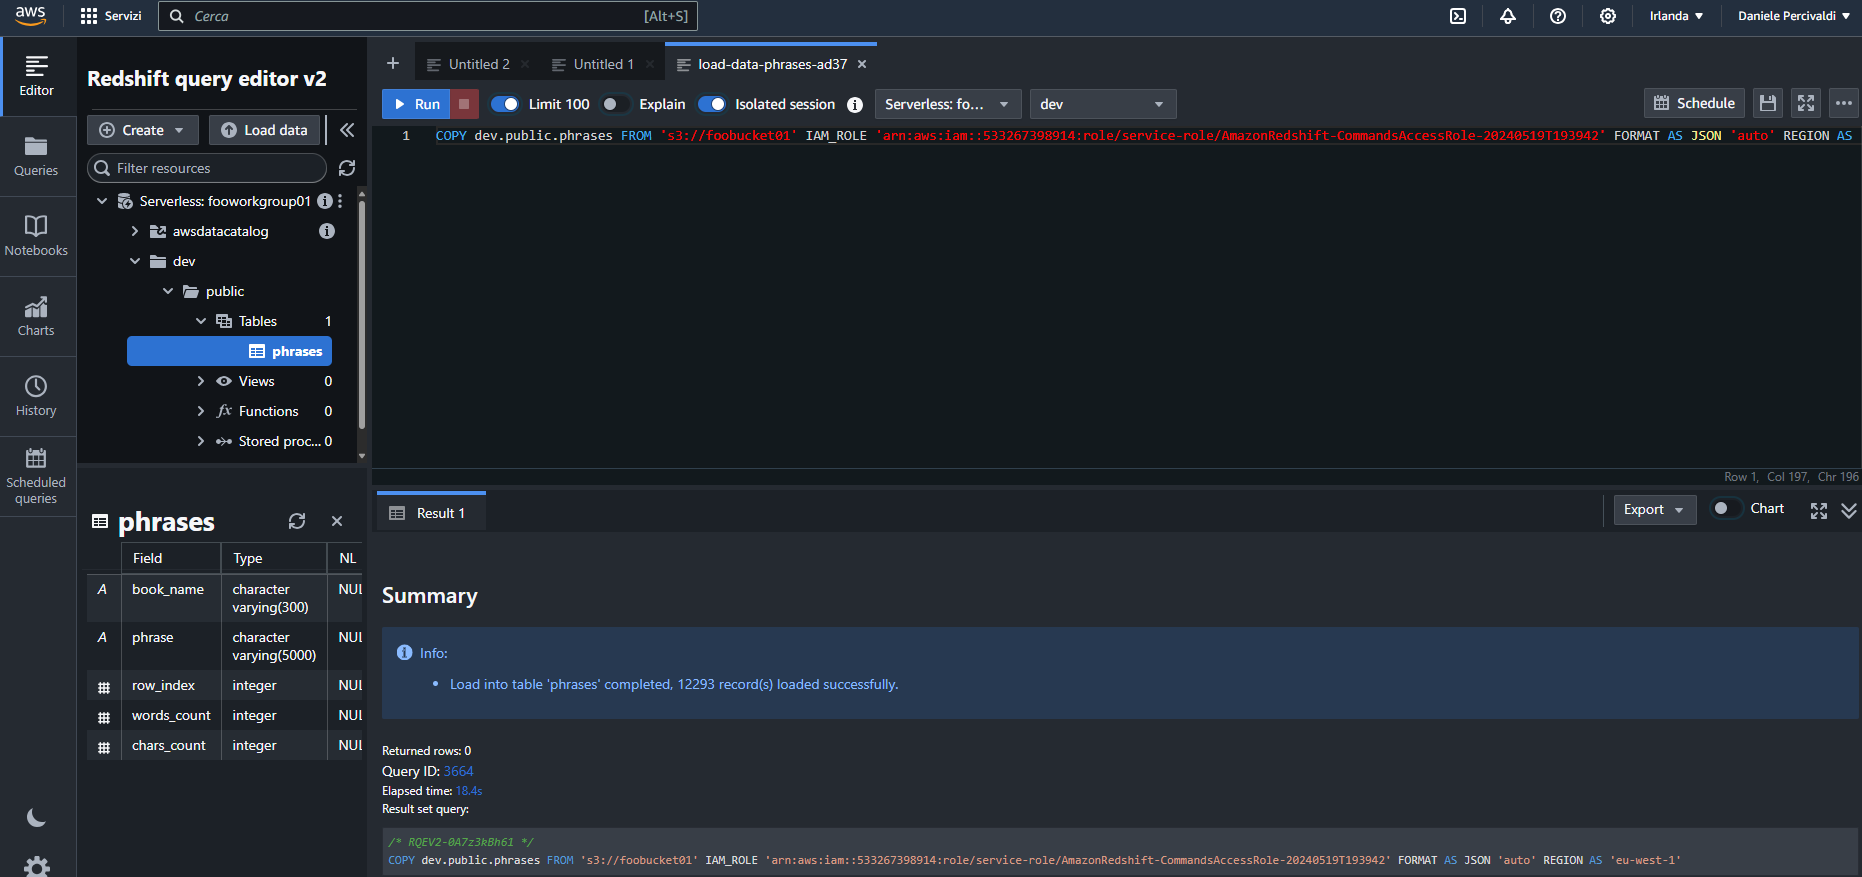Close the phrases details panel
This screenshot has height=877, width=1862.
337,521
